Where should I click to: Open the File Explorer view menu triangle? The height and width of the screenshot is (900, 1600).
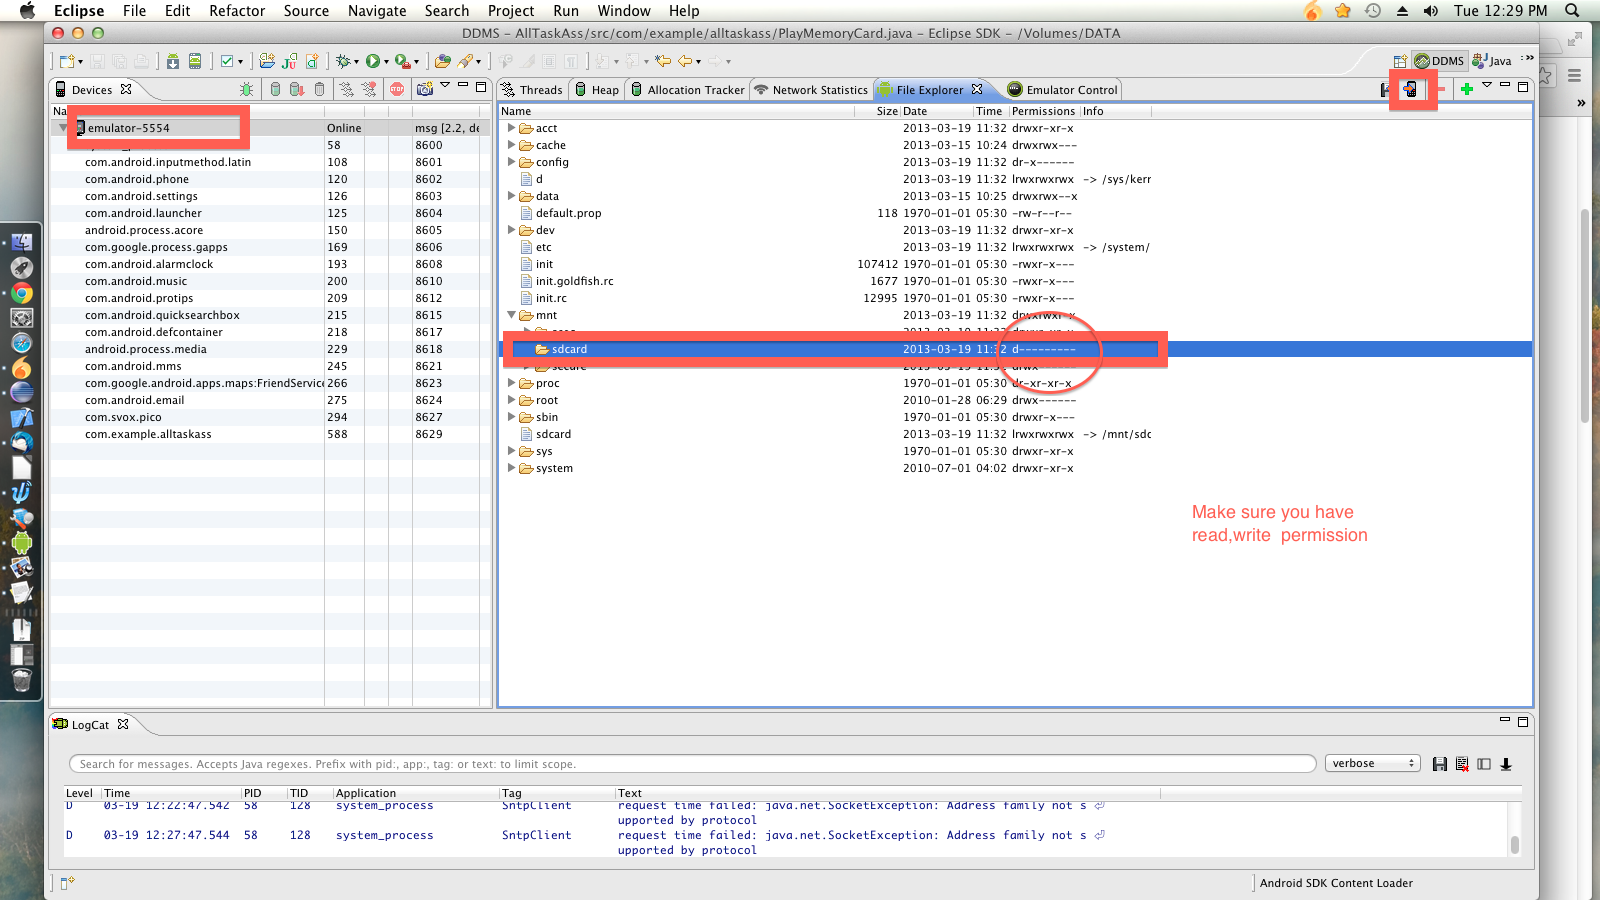point(1487,86)
